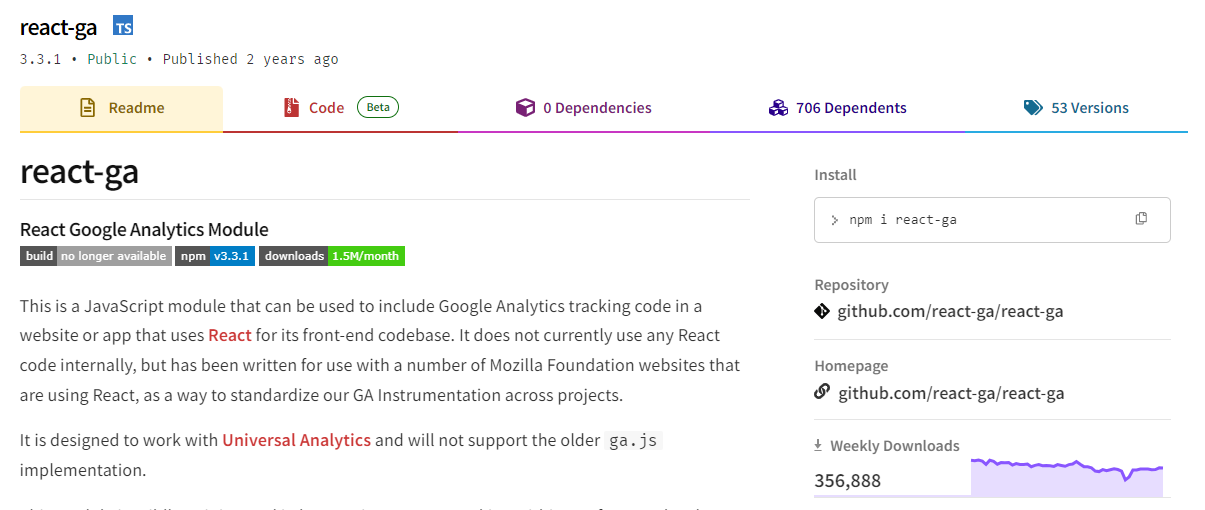Open the Repository github.com/react-ga/react-ga link

(x=950, y=311)
